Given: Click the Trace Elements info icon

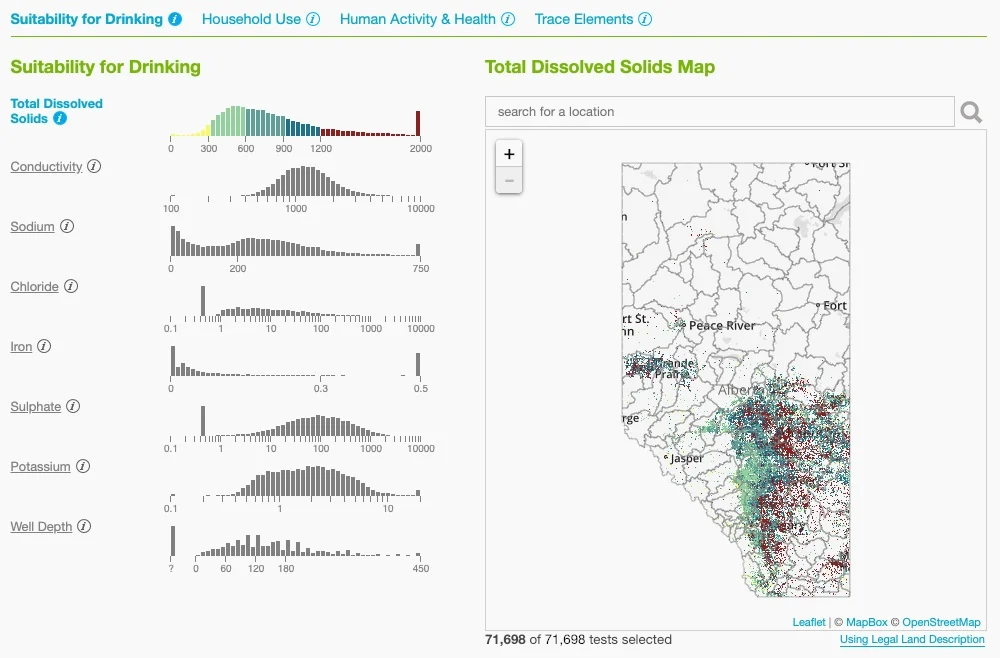Looking at the screenshot, I should click(x=644, y=19).
